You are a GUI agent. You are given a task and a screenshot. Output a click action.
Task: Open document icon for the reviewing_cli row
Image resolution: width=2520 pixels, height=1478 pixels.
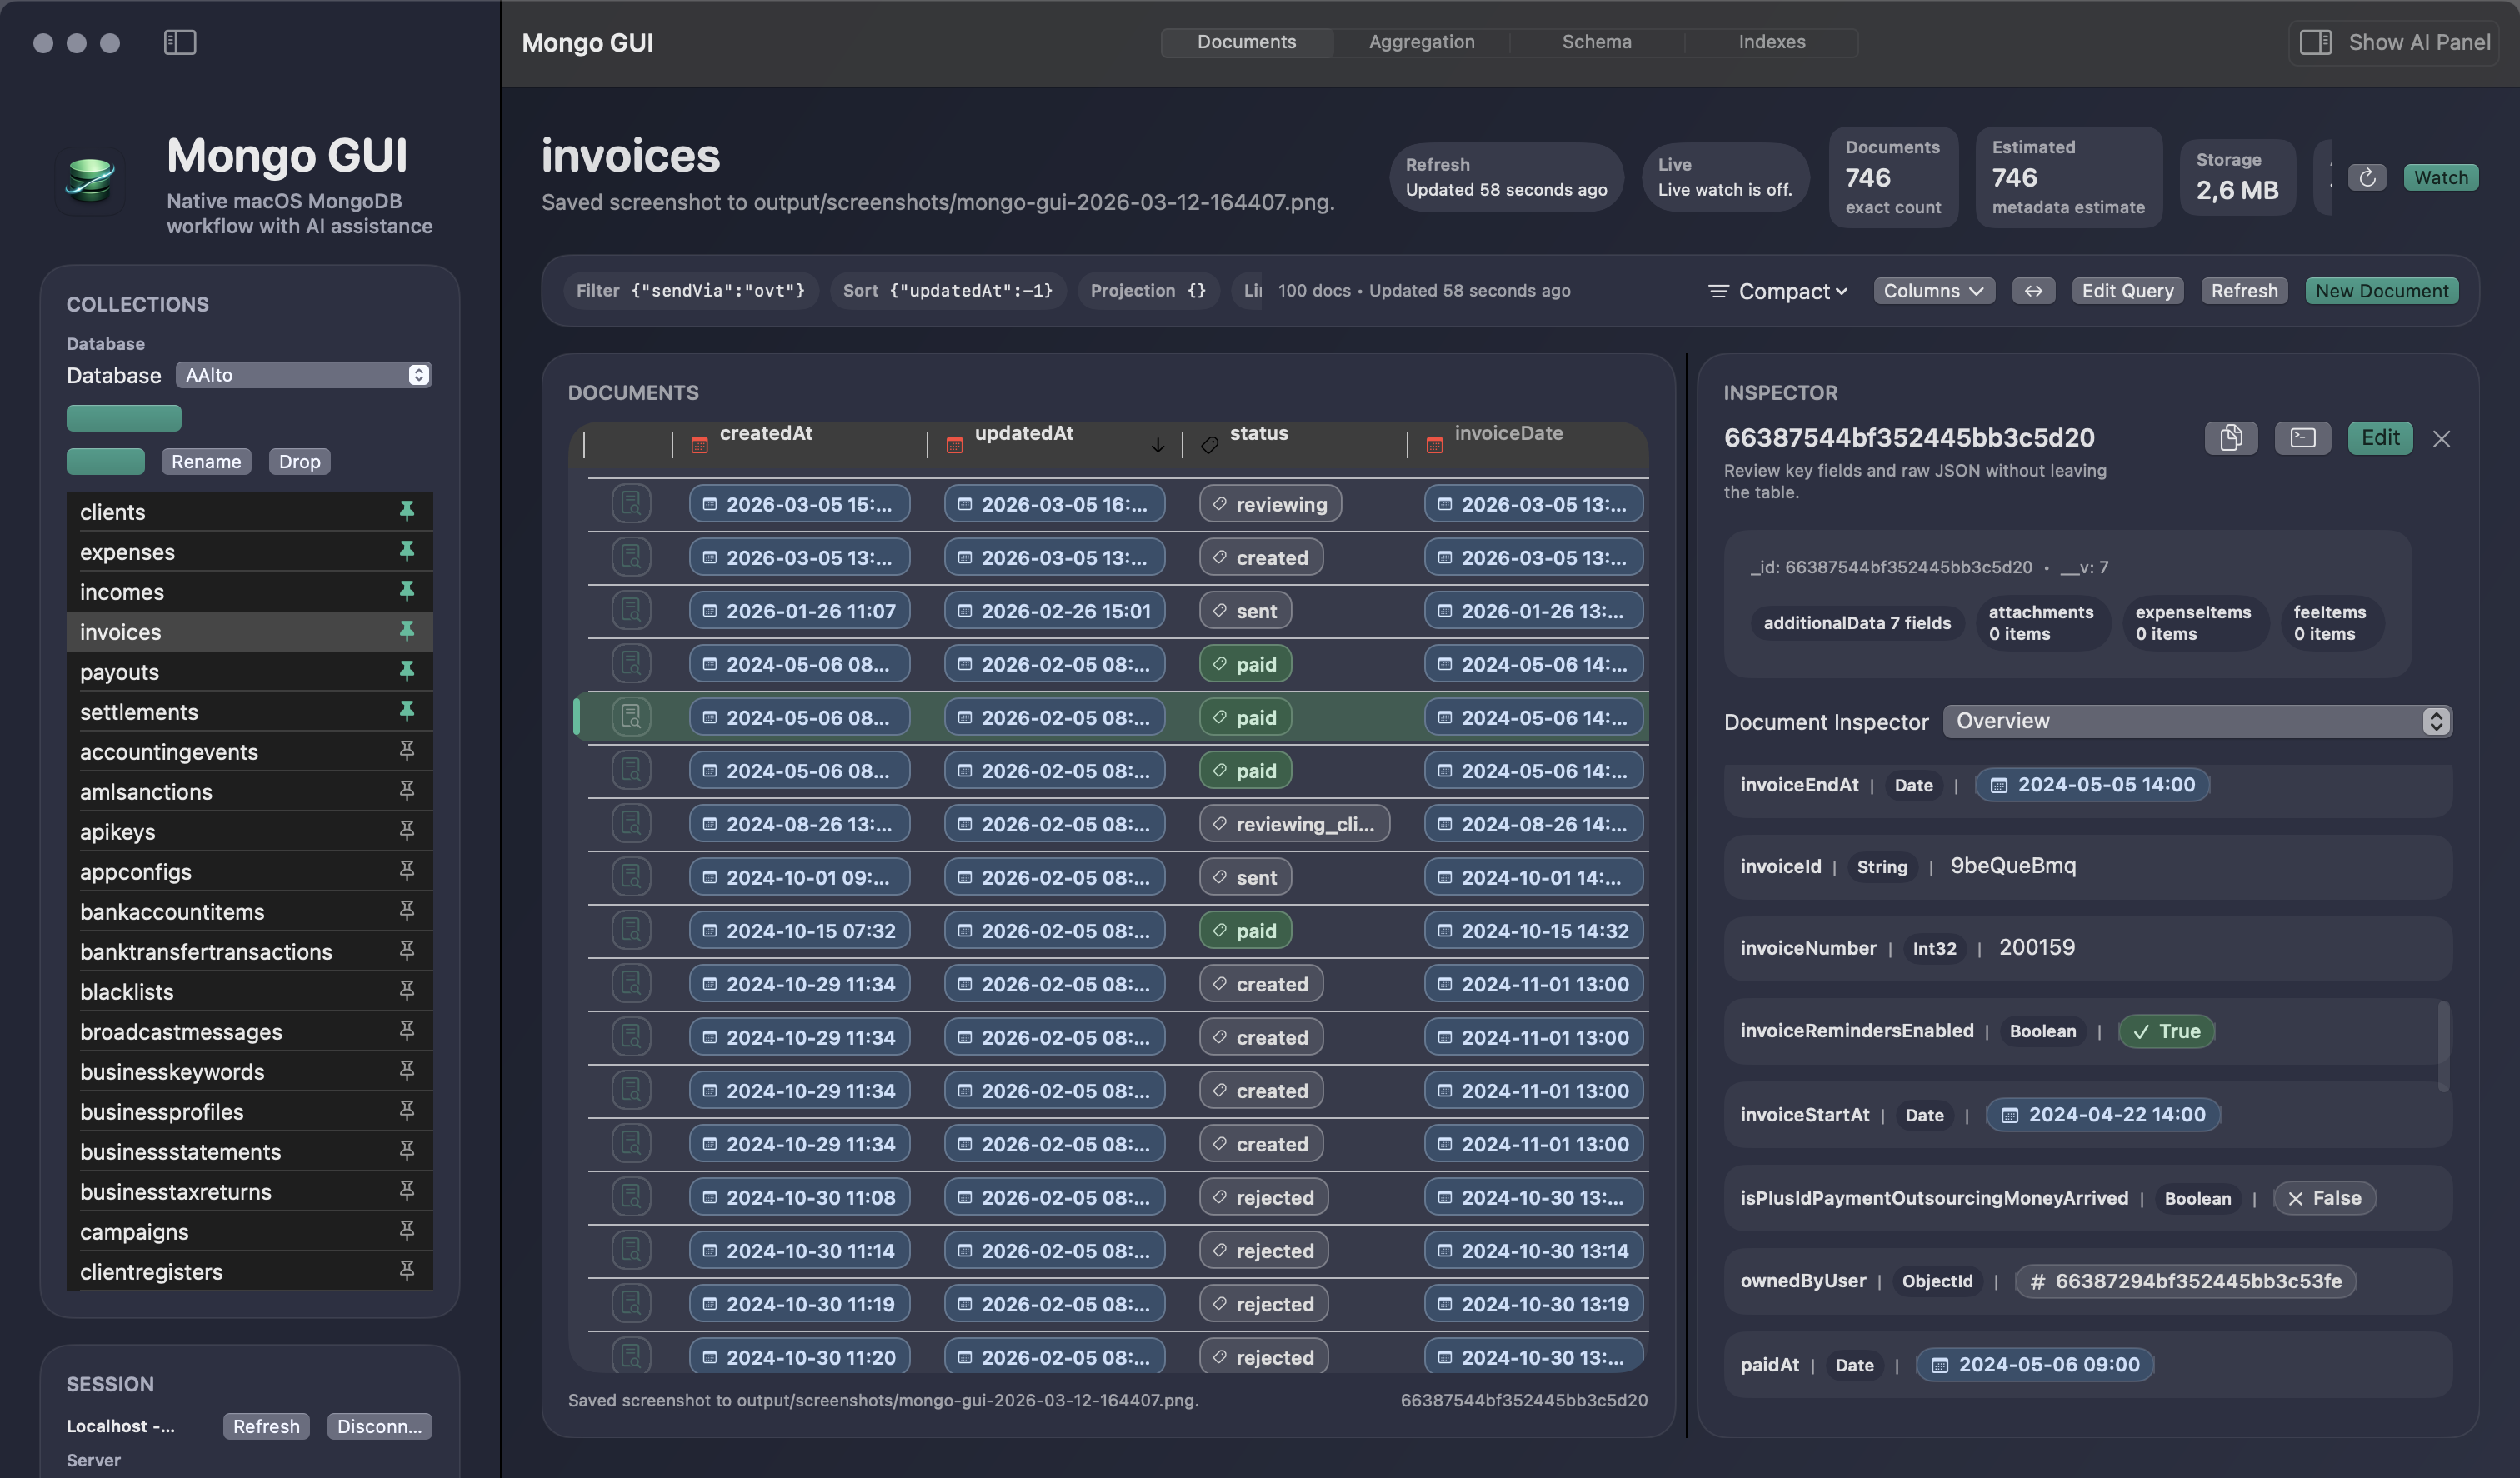[631, 824]
